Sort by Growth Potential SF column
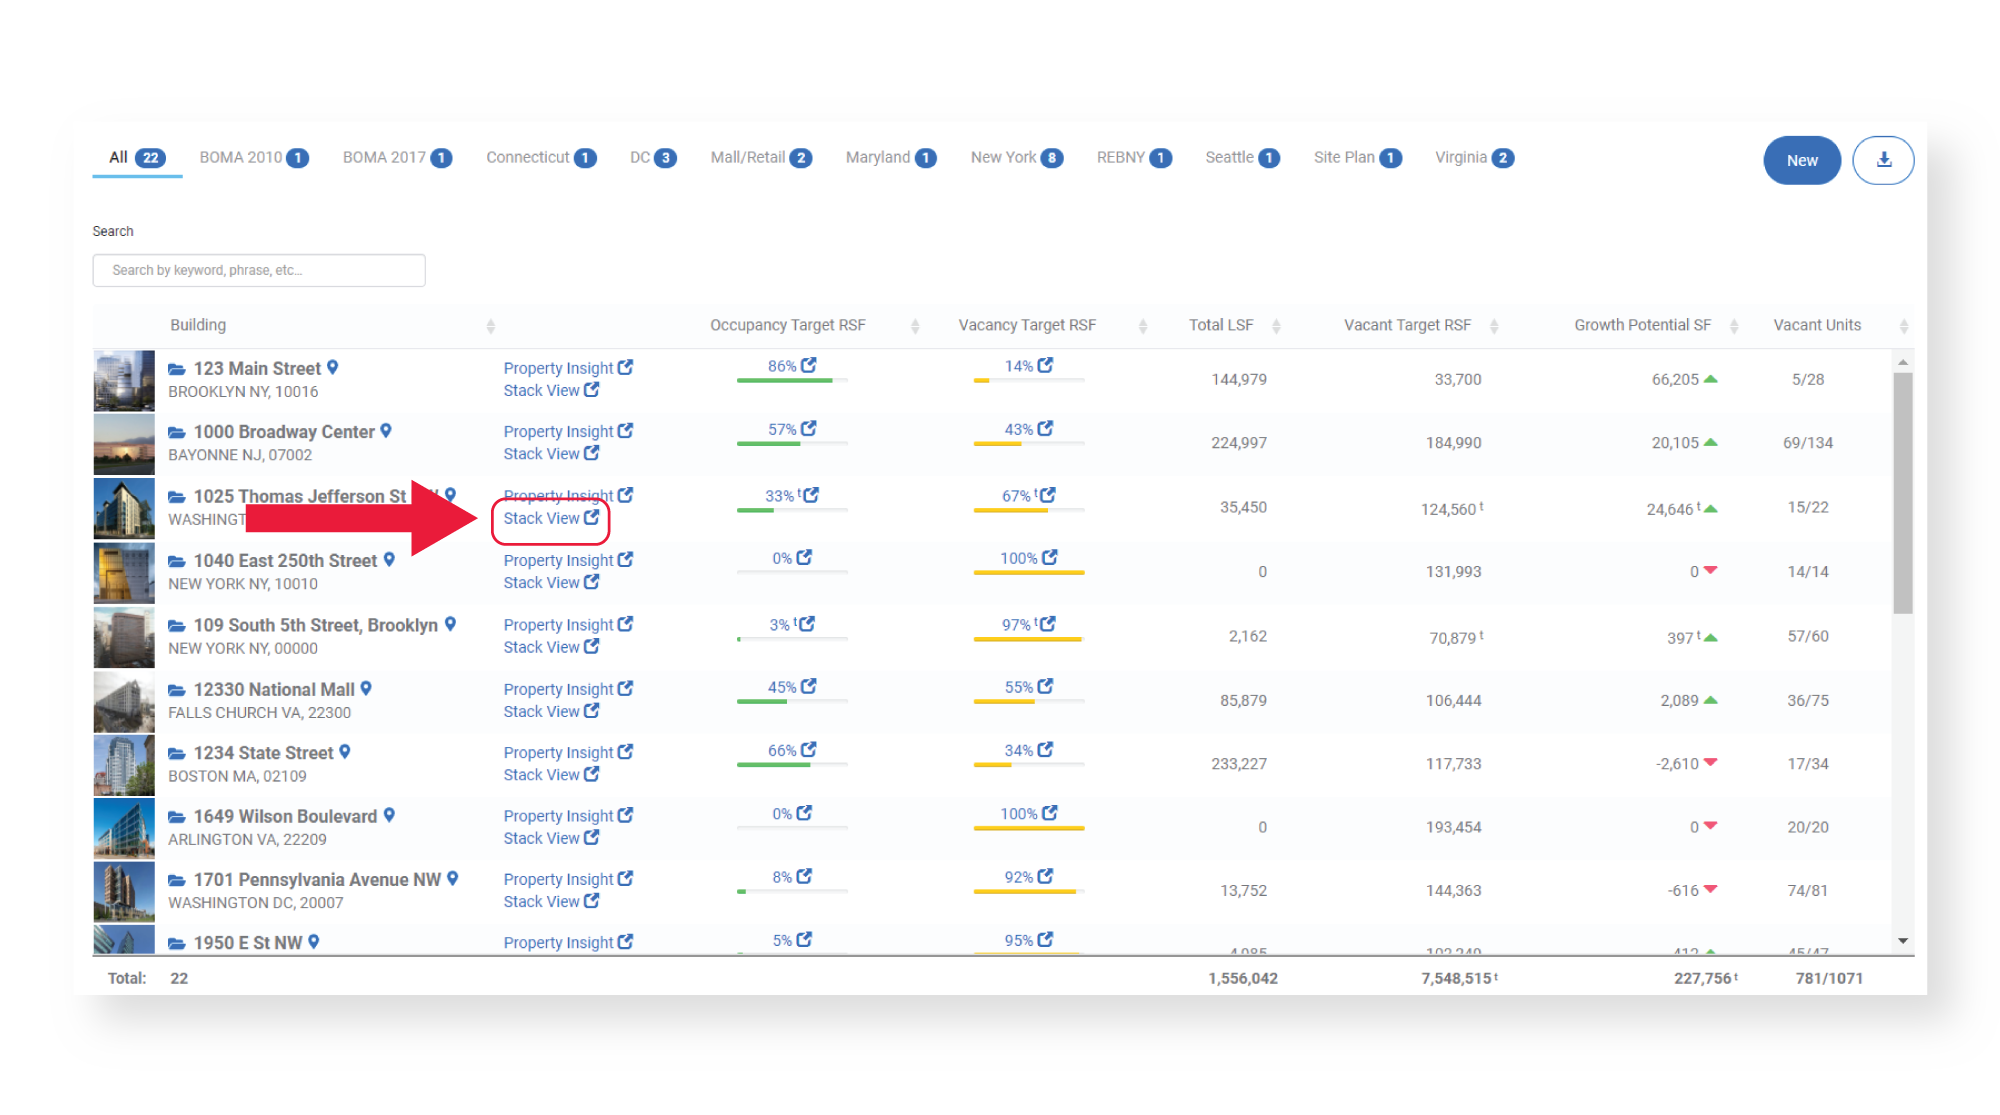Screen dimensions: 2000x1115 [x=1734, y=326]
